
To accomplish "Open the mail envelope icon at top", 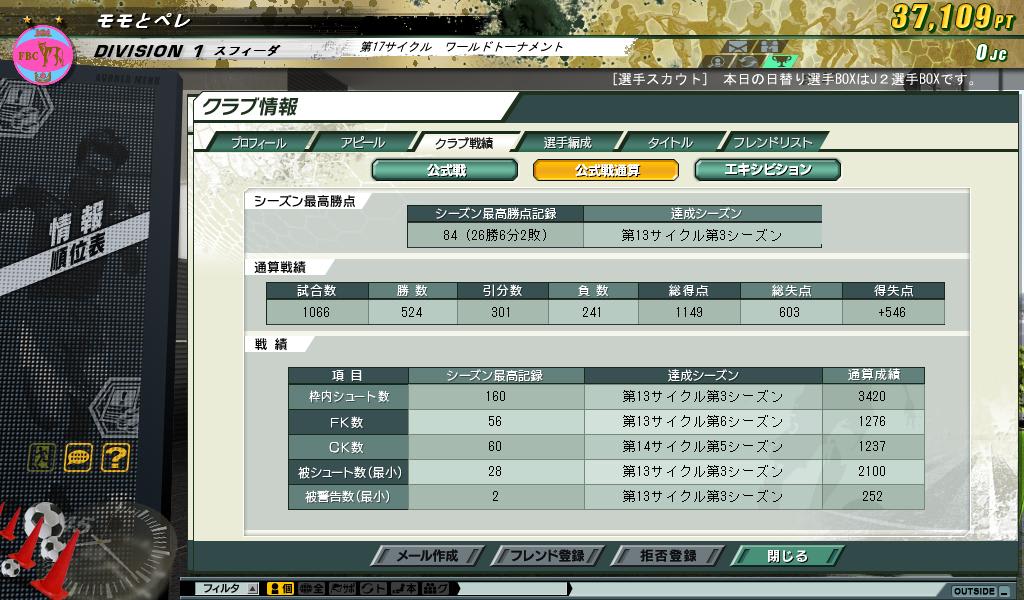I will point(738,46).
